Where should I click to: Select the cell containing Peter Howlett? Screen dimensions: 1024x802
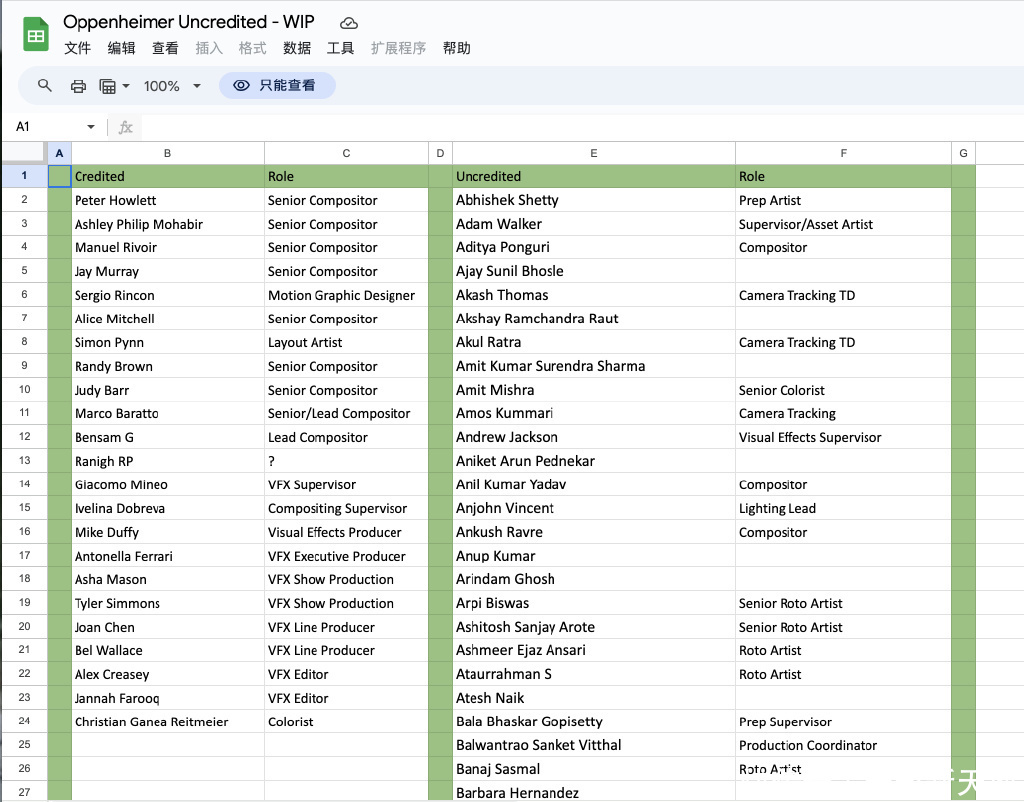[167, 200]
